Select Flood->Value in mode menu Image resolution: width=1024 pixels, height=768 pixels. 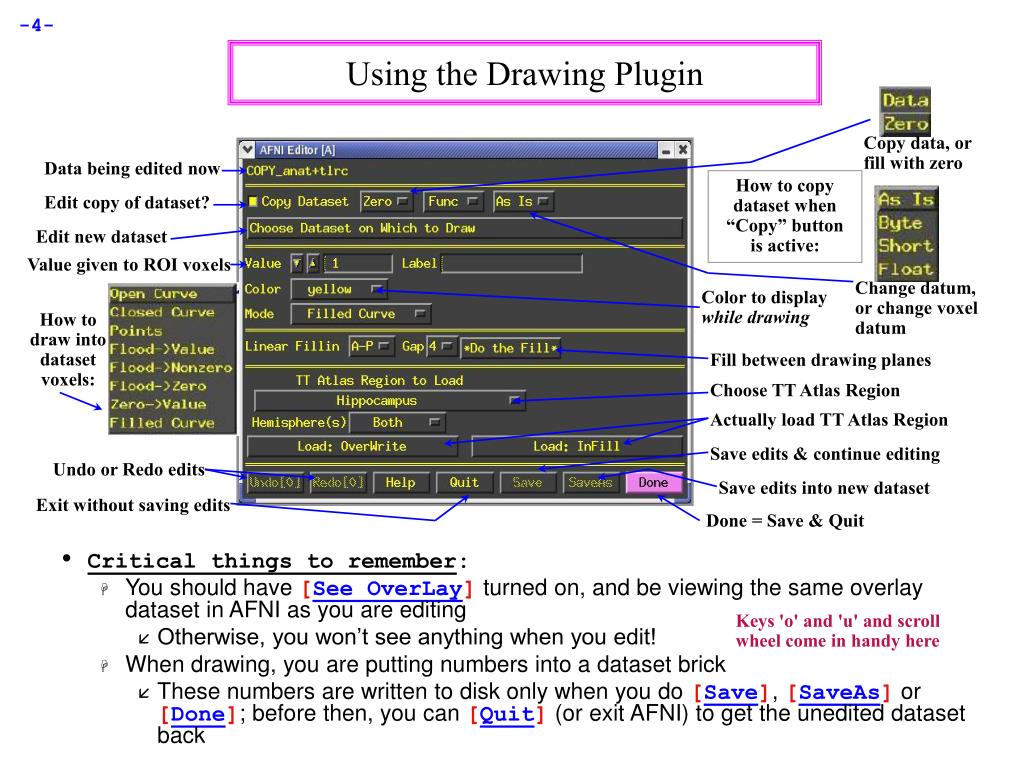(x=172, y=349)
